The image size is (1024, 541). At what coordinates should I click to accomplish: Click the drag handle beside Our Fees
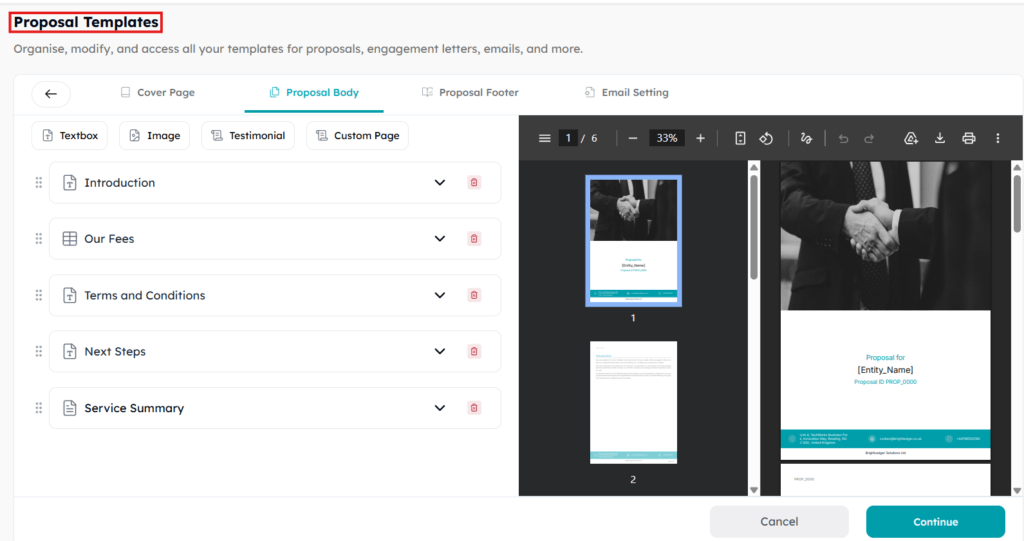(39, 239)
